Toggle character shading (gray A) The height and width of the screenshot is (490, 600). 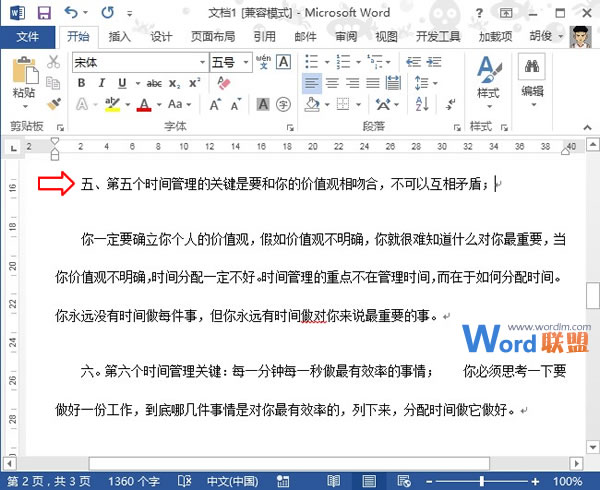pyautogui.click(x=263, y=104)
